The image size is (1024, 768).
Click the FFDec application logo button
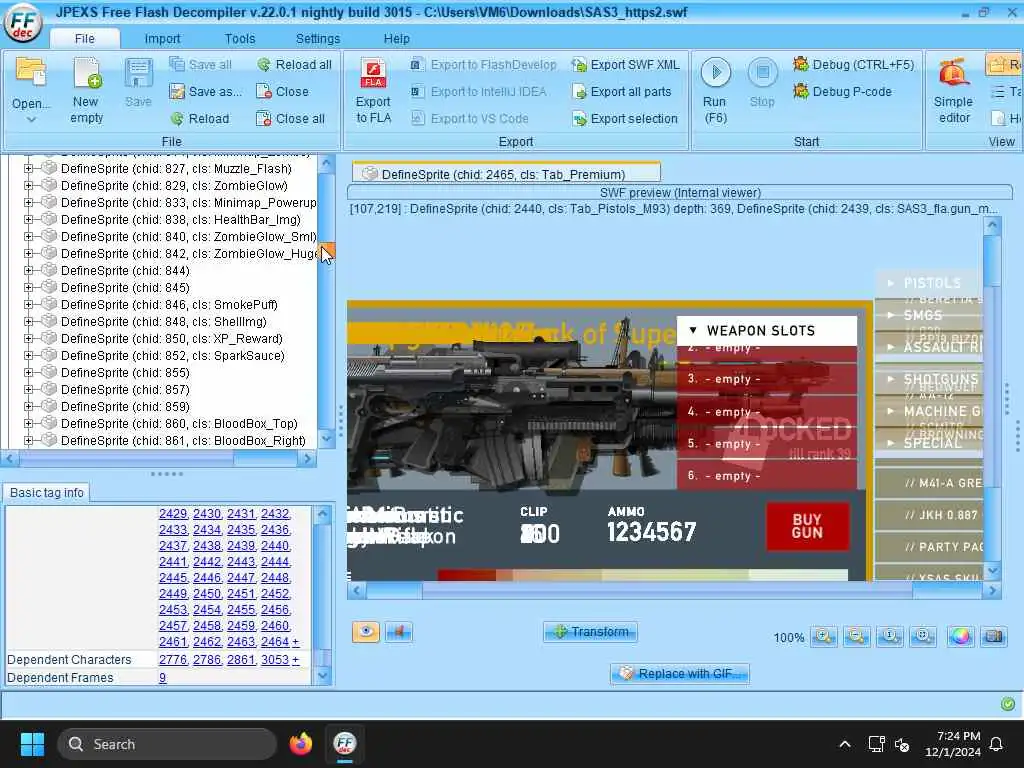pyautogui.click(x=23, y=24)
